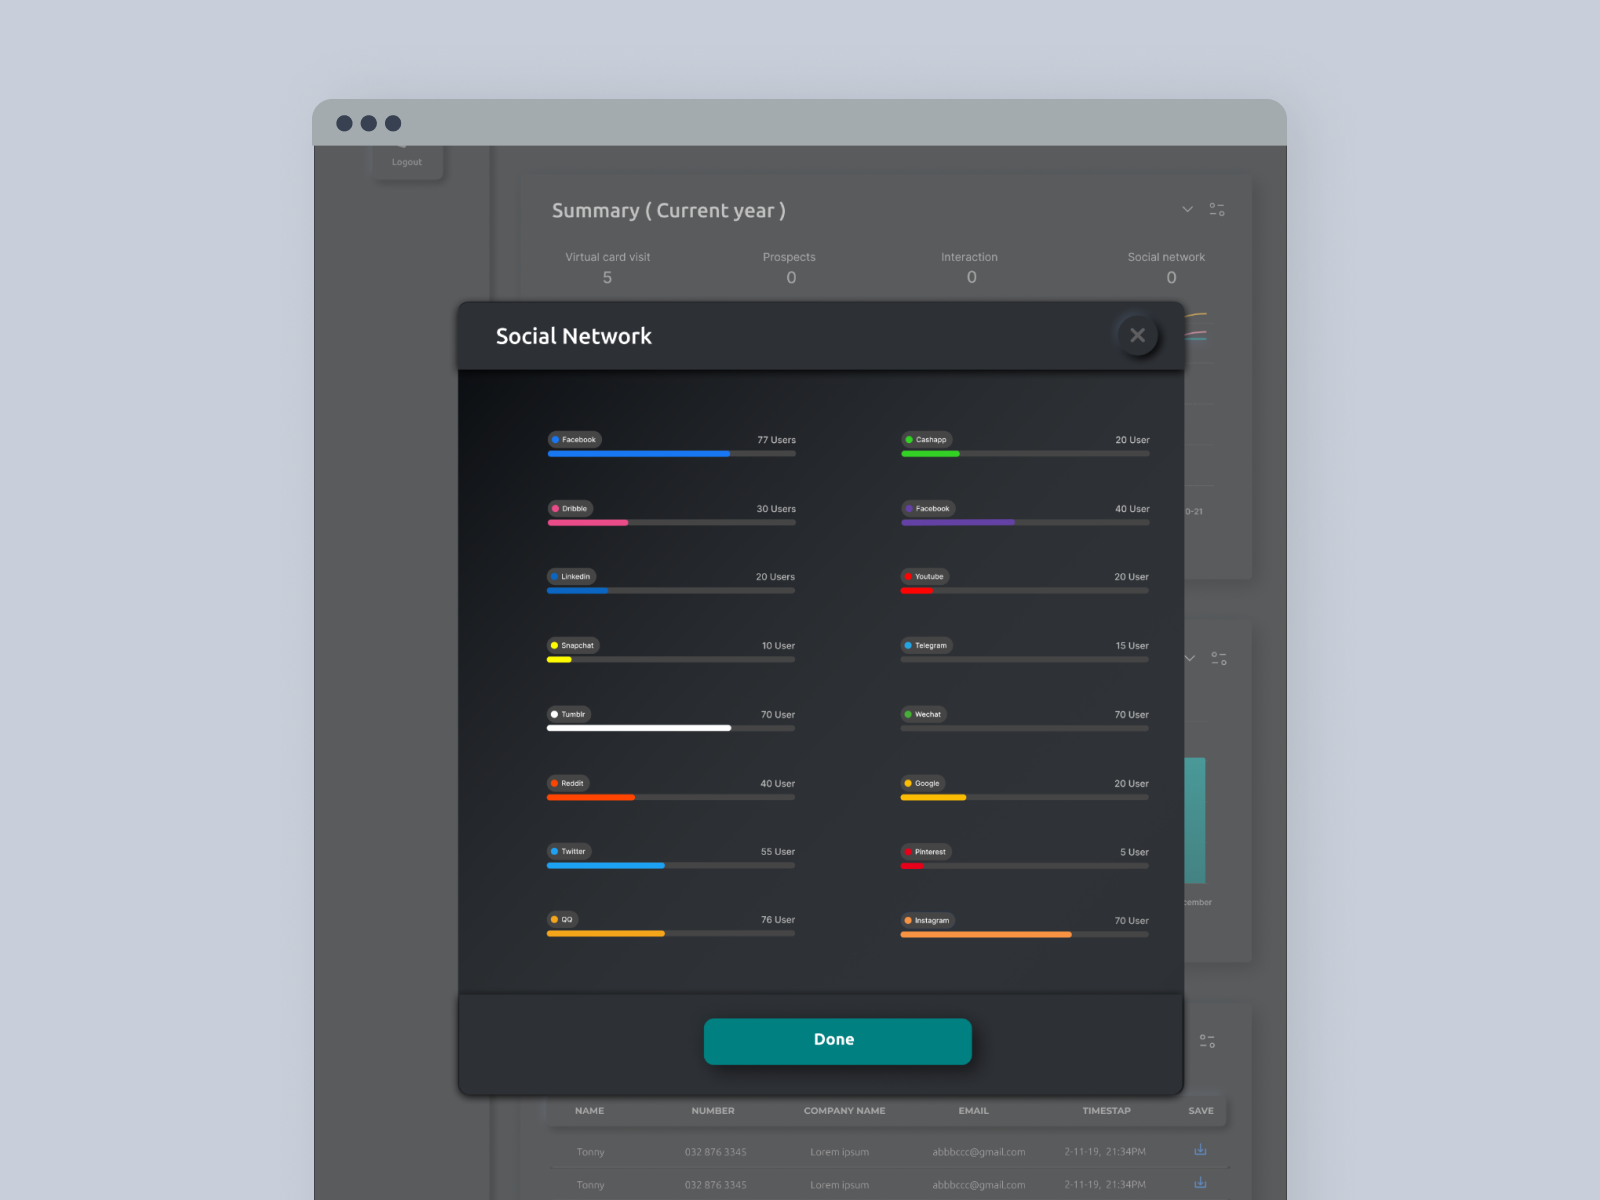Open the filter settings icon beside Summary header
The image size is (1600, 1200).
(x=1218, y=209)
